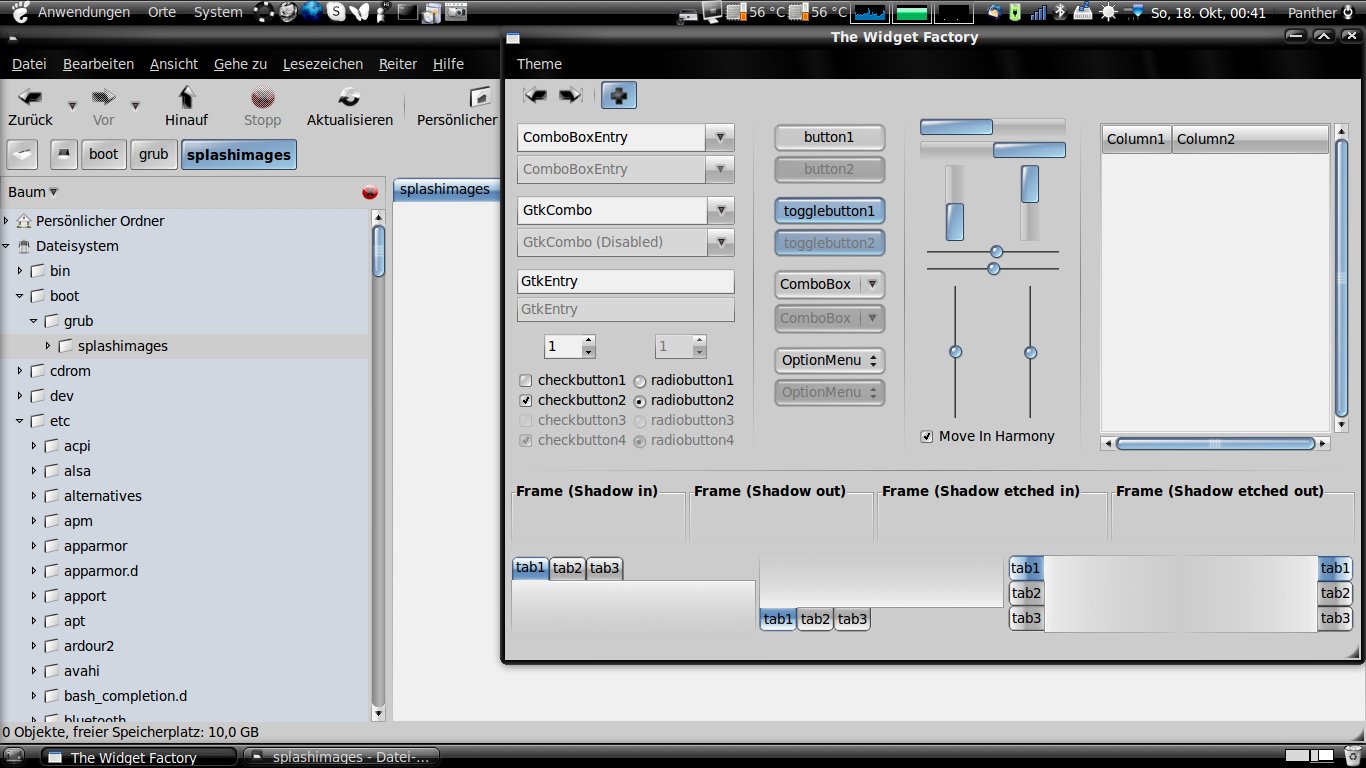Click the up arrow of the enabled spin button
This screenshot has height=768, width=1366.
click(588, 341)
